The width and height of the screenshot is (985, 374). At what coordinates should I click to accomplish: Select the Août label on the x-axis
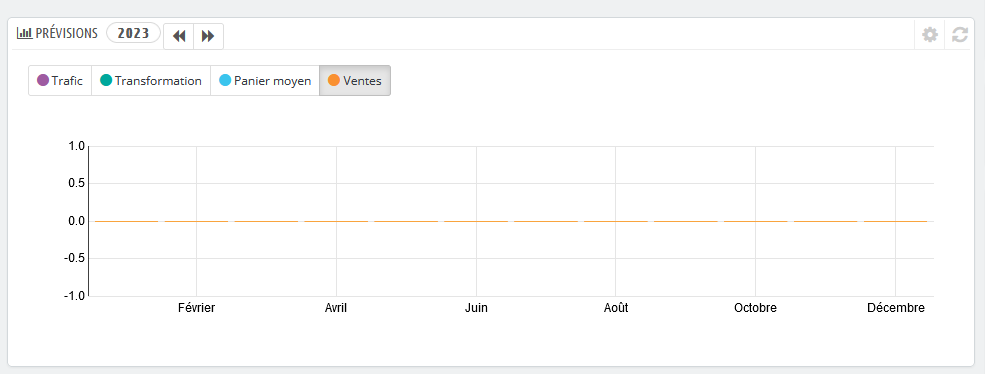click(x=616, y=308)
